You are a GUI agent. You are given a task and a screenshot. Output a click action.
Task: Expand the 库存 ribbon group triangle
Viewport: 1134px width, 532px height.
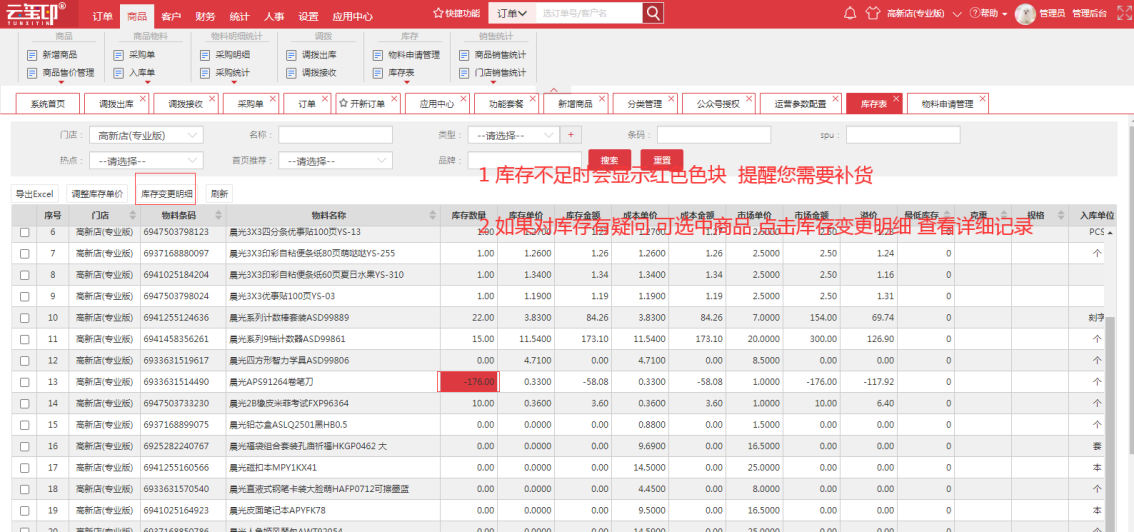(x=406, y=82)
